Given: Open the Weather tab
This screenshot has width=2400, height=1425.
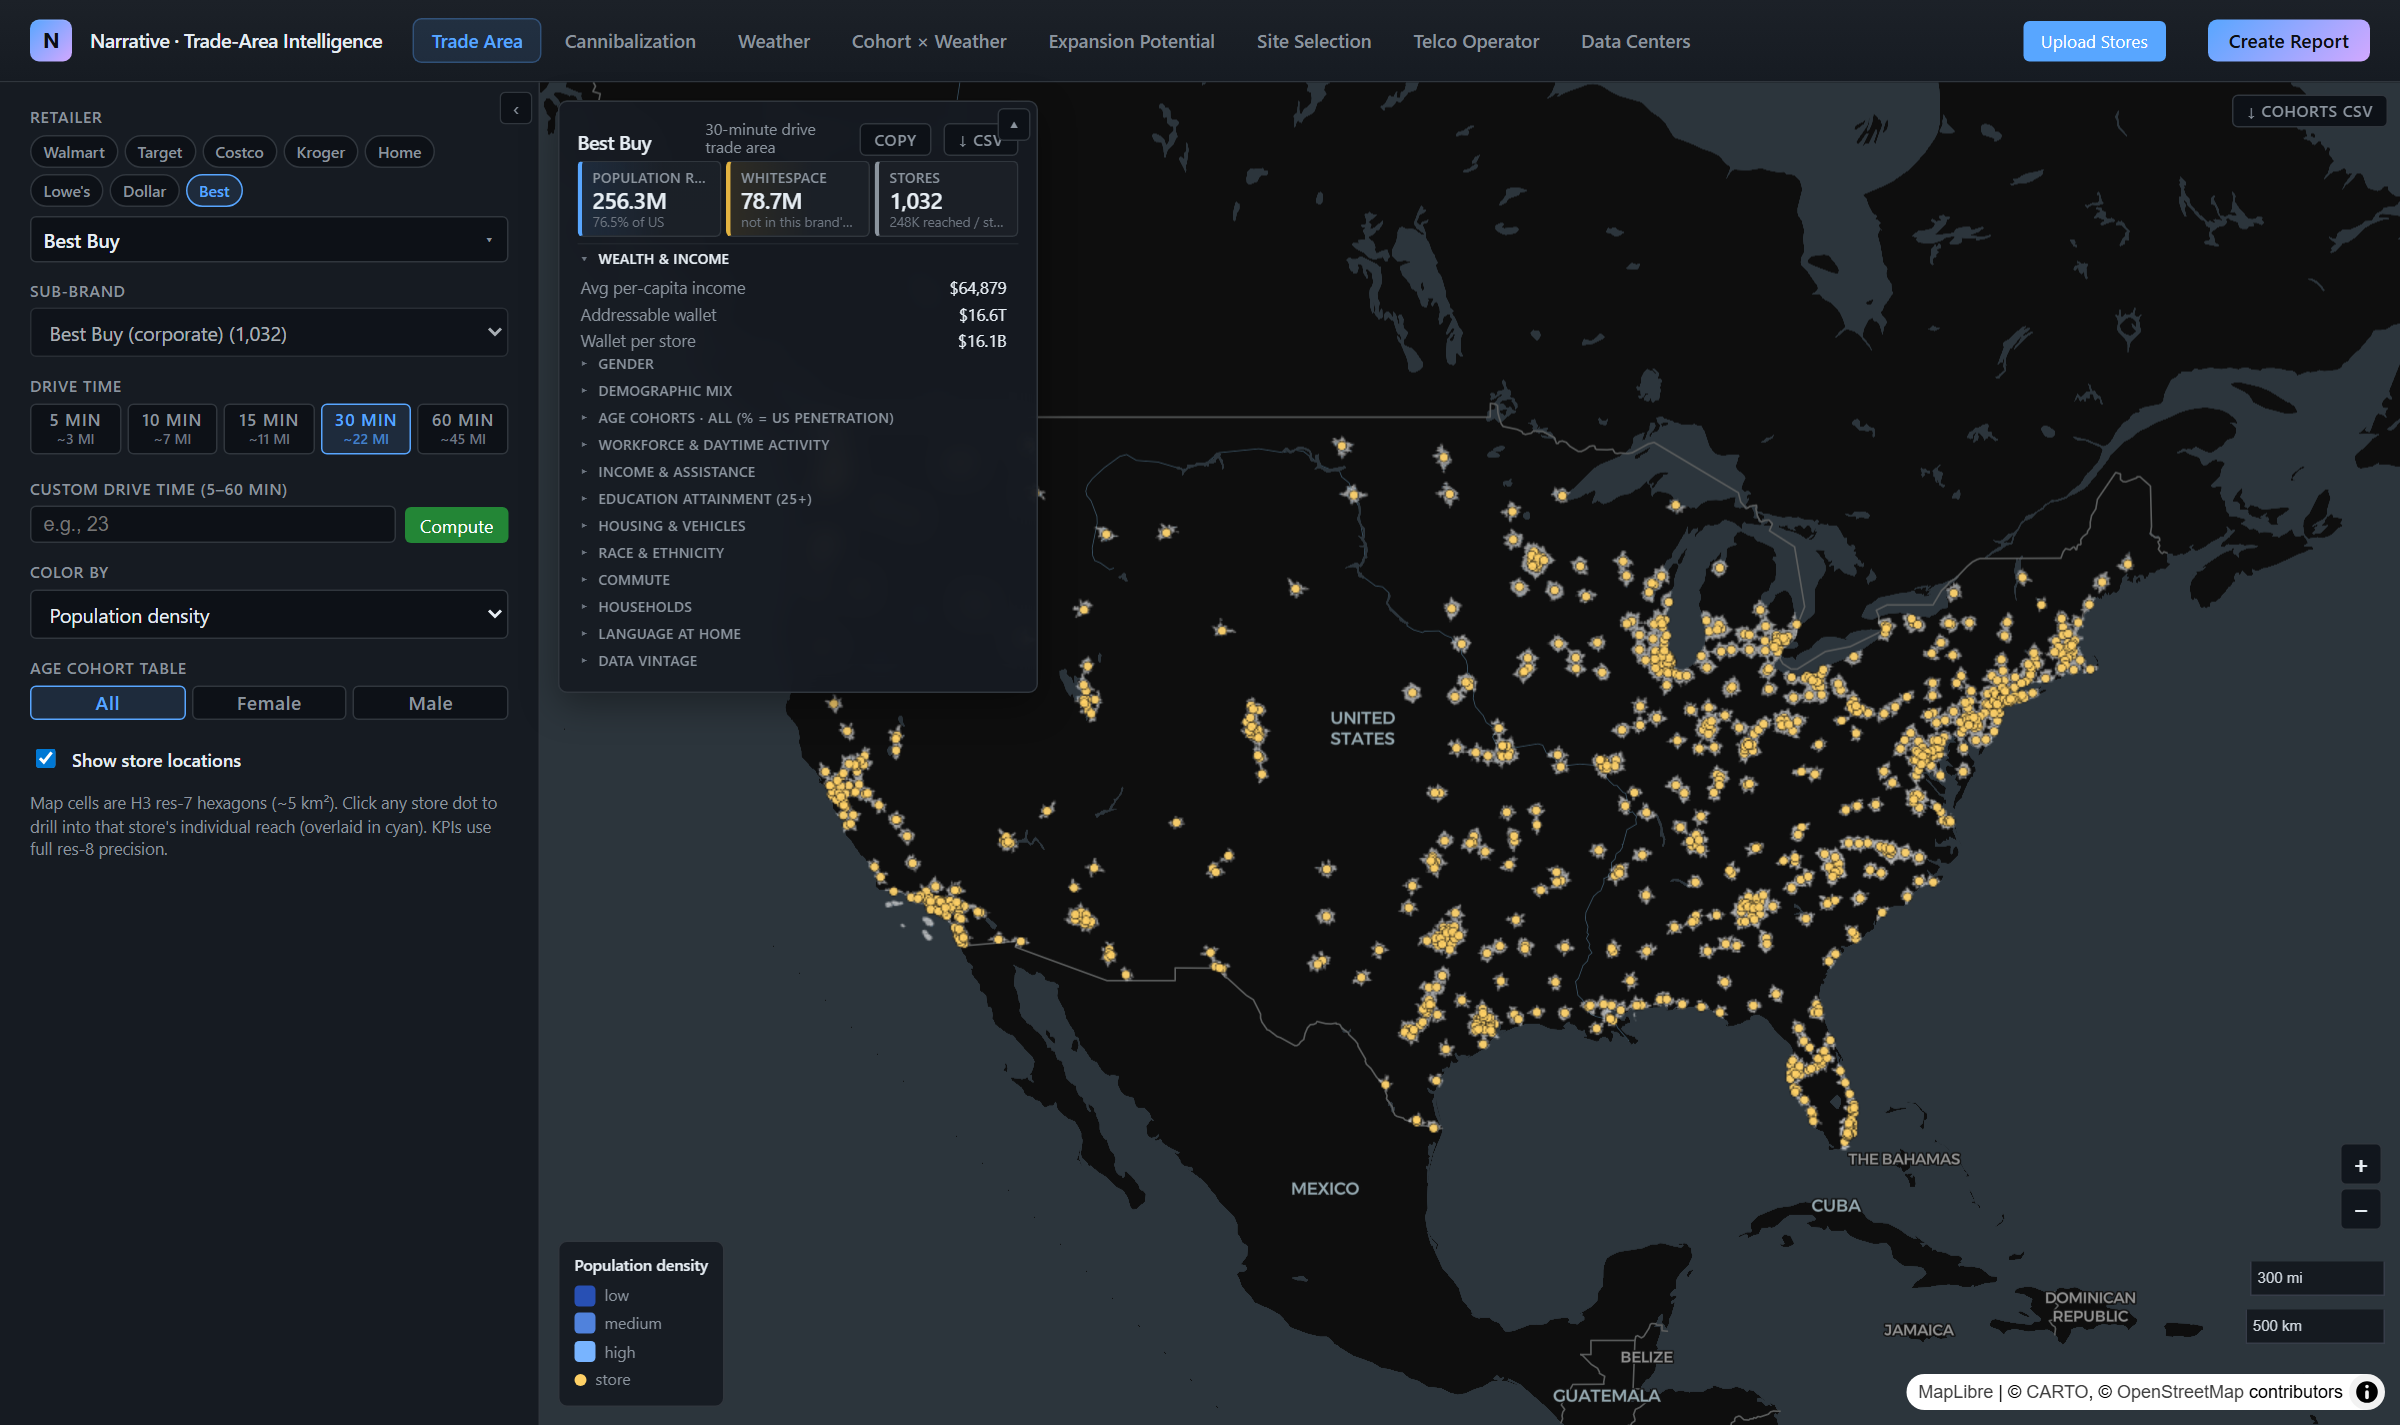Looking at the screenshot, I should (774, 41).
